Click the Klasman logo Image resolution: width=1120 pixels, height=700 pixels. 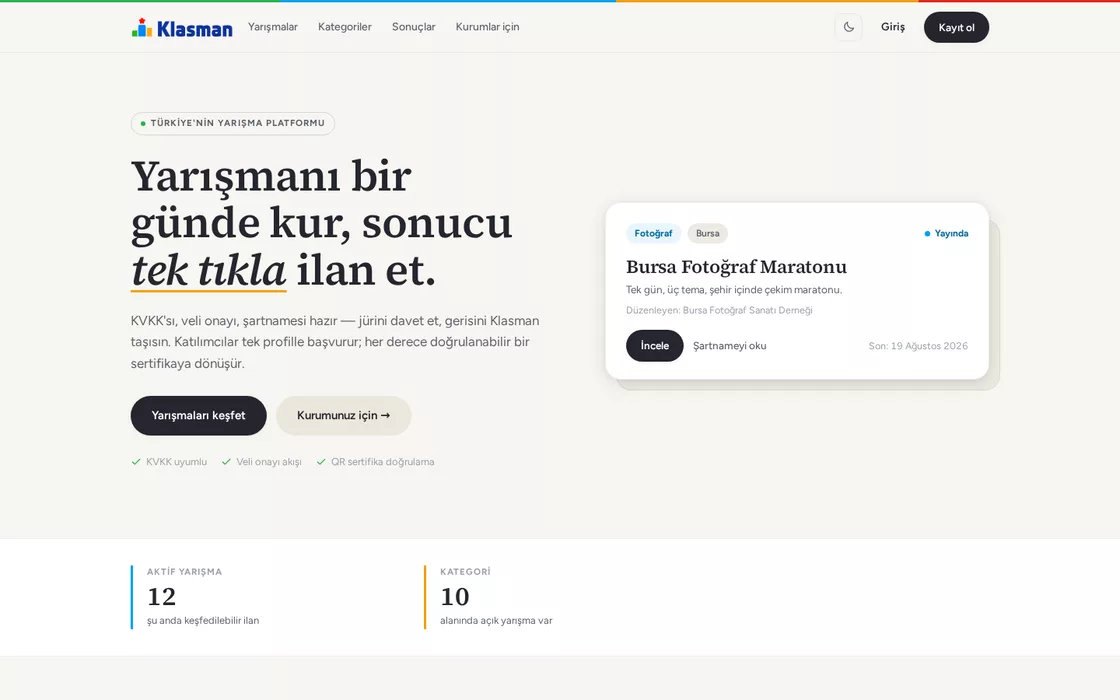181,28
